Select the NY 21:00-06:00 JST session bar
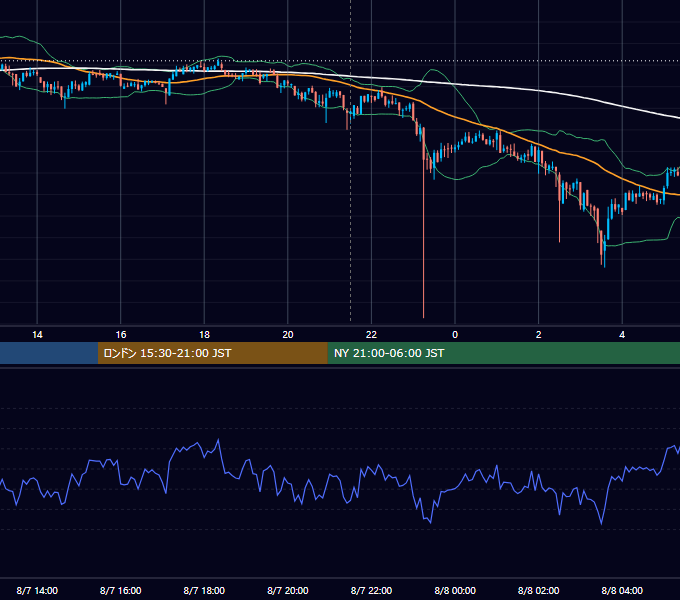The height and width of the screenshot is (600, 680). [x=503, y=353]
